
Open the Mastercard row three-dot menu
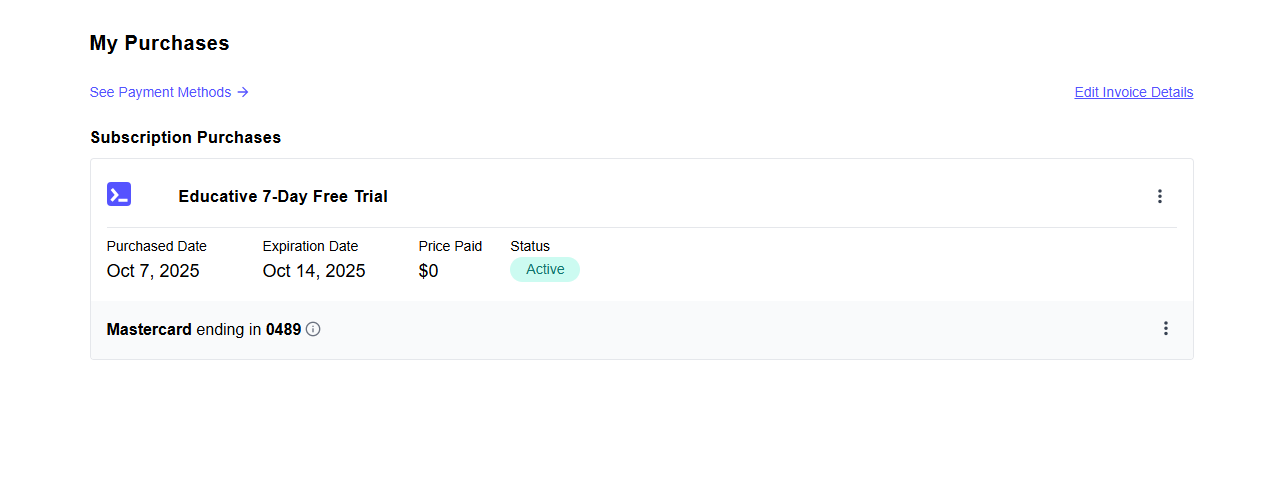coord(1165,328)
